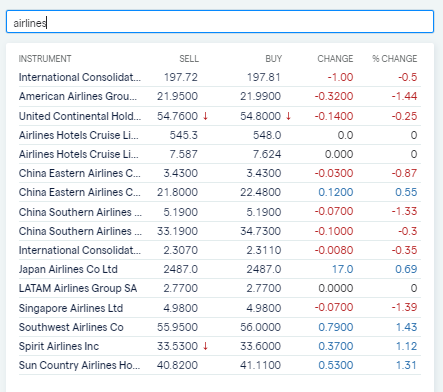Select Japan Airlines Co Ltd

(x=220, y=269)
